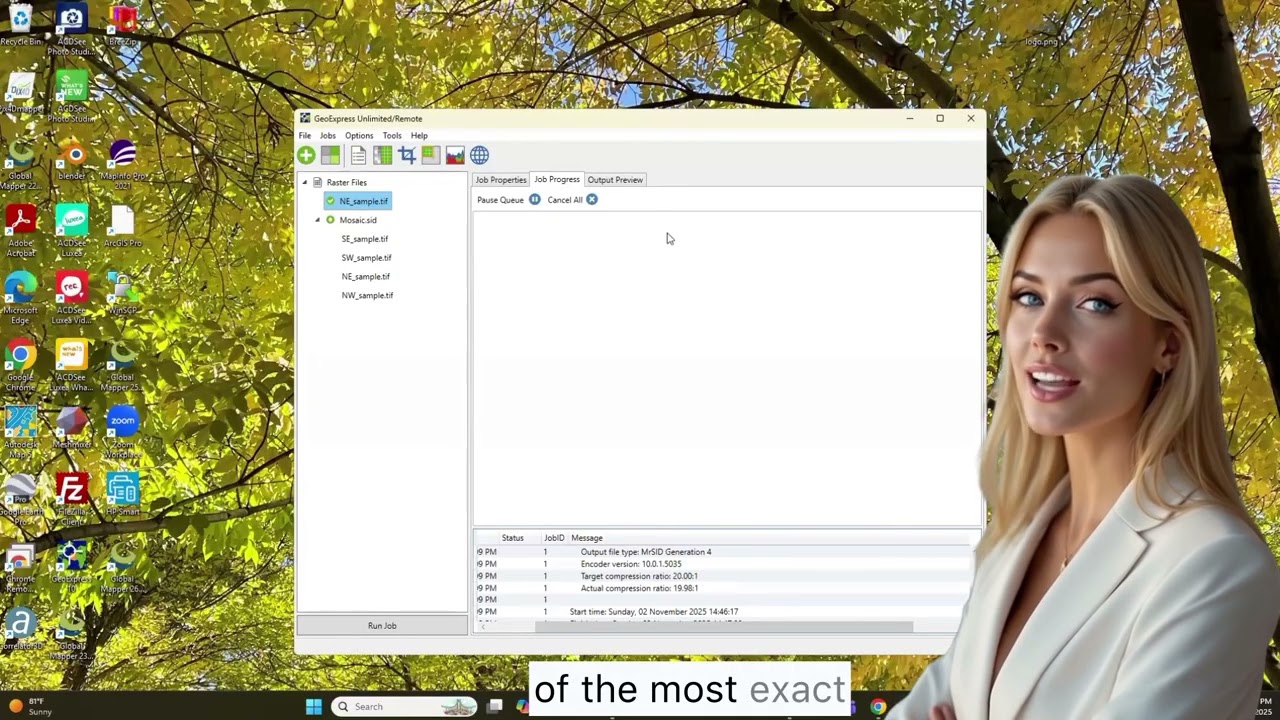The width and height of the screenshot is (1280, 720).
Task: Collapse the Mosaic.sid tree node
Action: (318, 220)
